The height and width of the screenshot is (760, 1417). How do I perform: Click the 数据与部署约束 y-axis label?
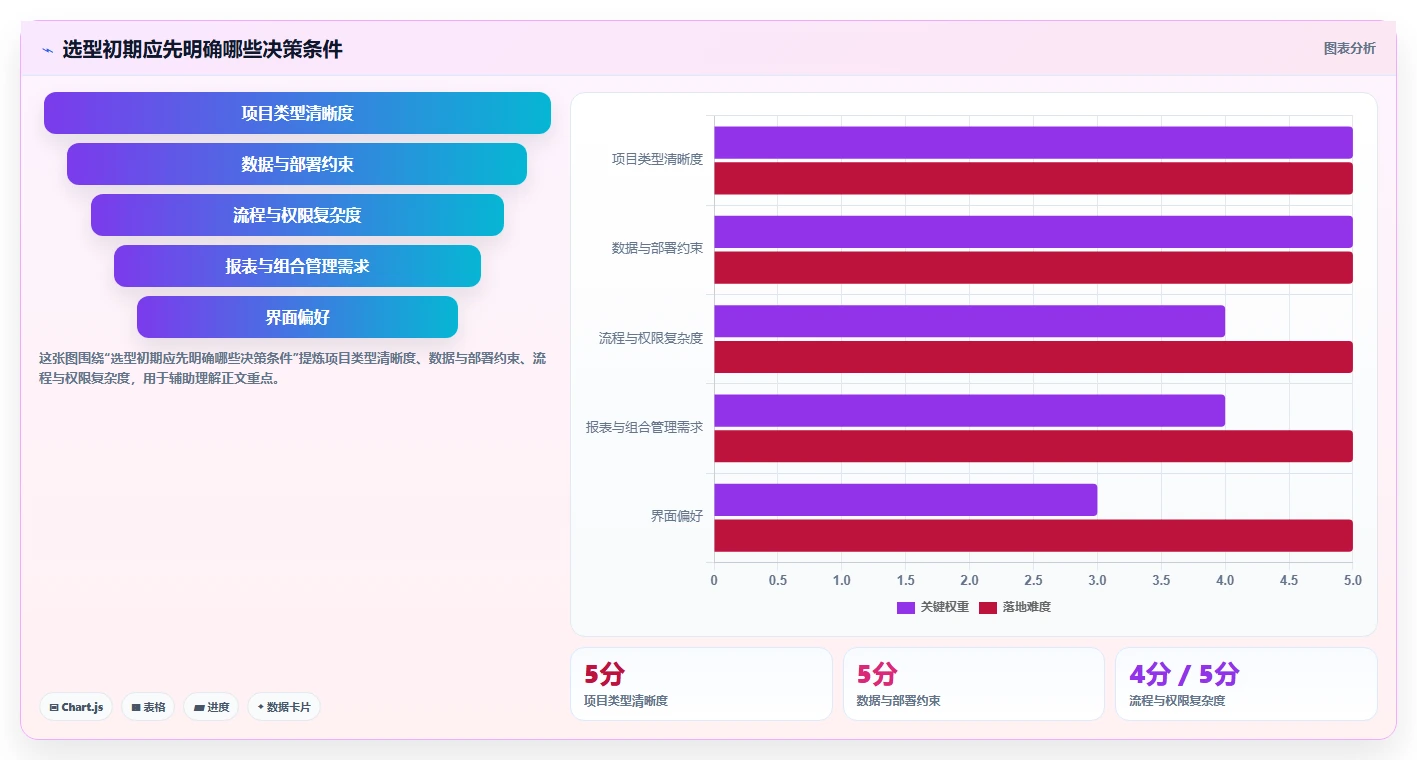tap(657, 248)
